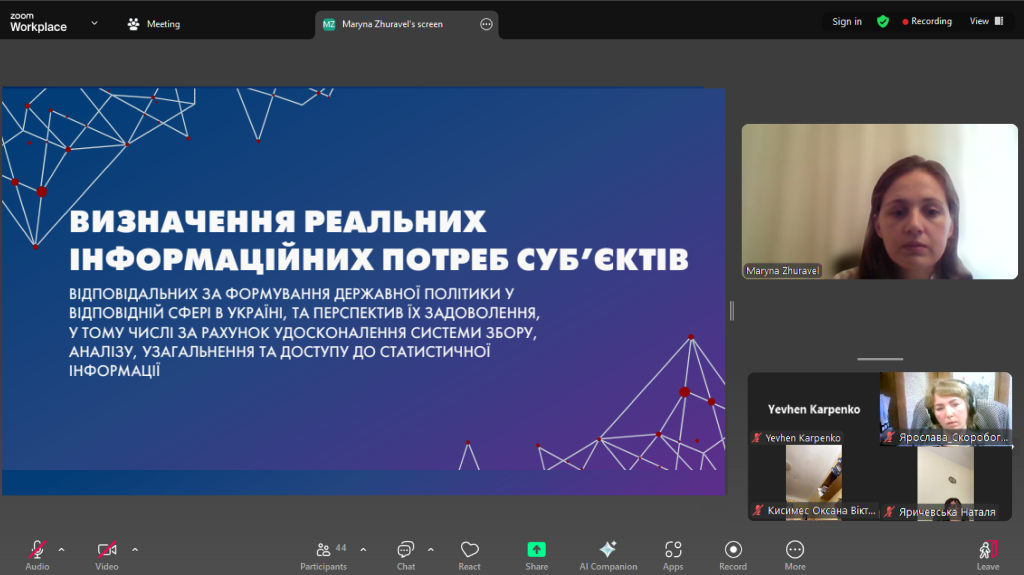Expand the caret next to Chat

431,550
